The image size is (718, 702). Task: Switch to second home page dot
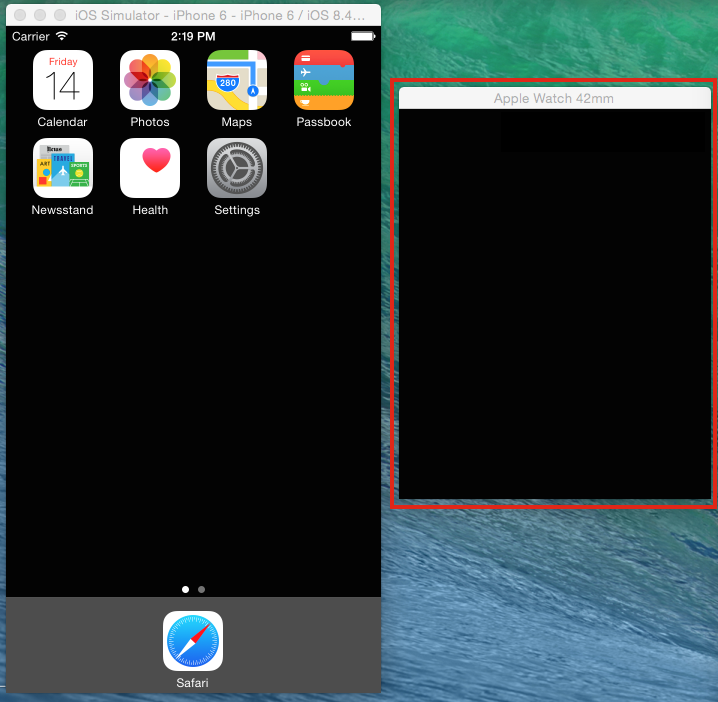click(x=201, y=589)
